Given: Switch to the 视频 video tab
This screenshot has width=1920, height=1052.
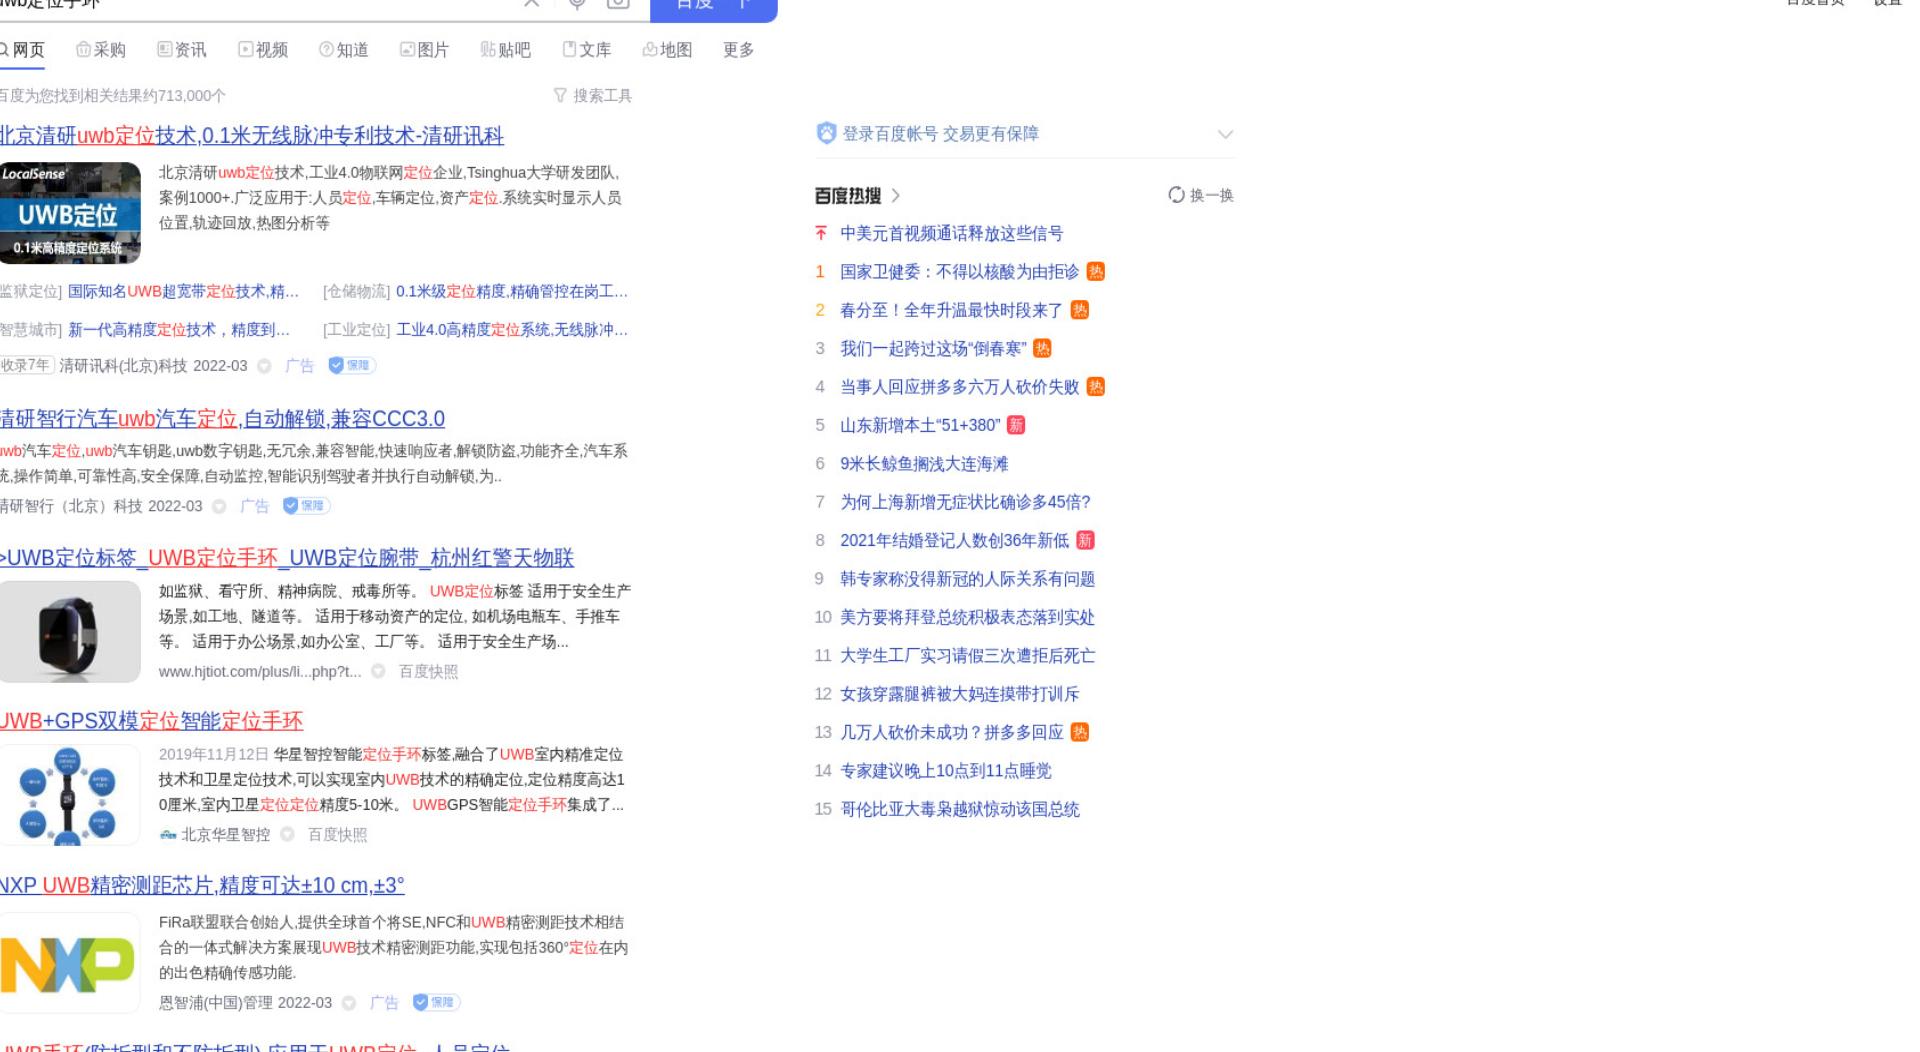Looking at the screenshot, I should tap(263, 50).
